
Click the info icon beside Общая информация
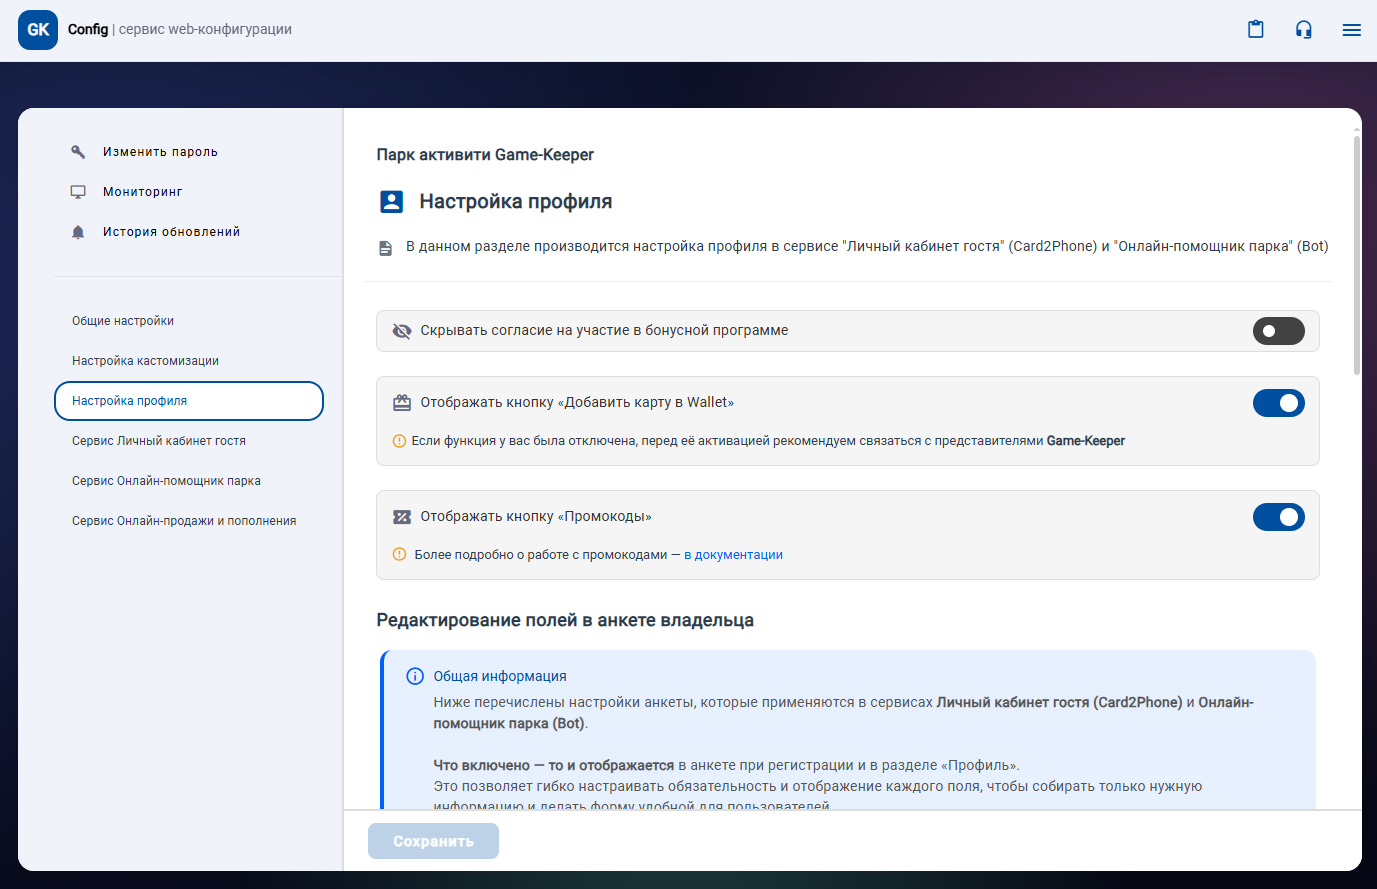pos(415,676)
